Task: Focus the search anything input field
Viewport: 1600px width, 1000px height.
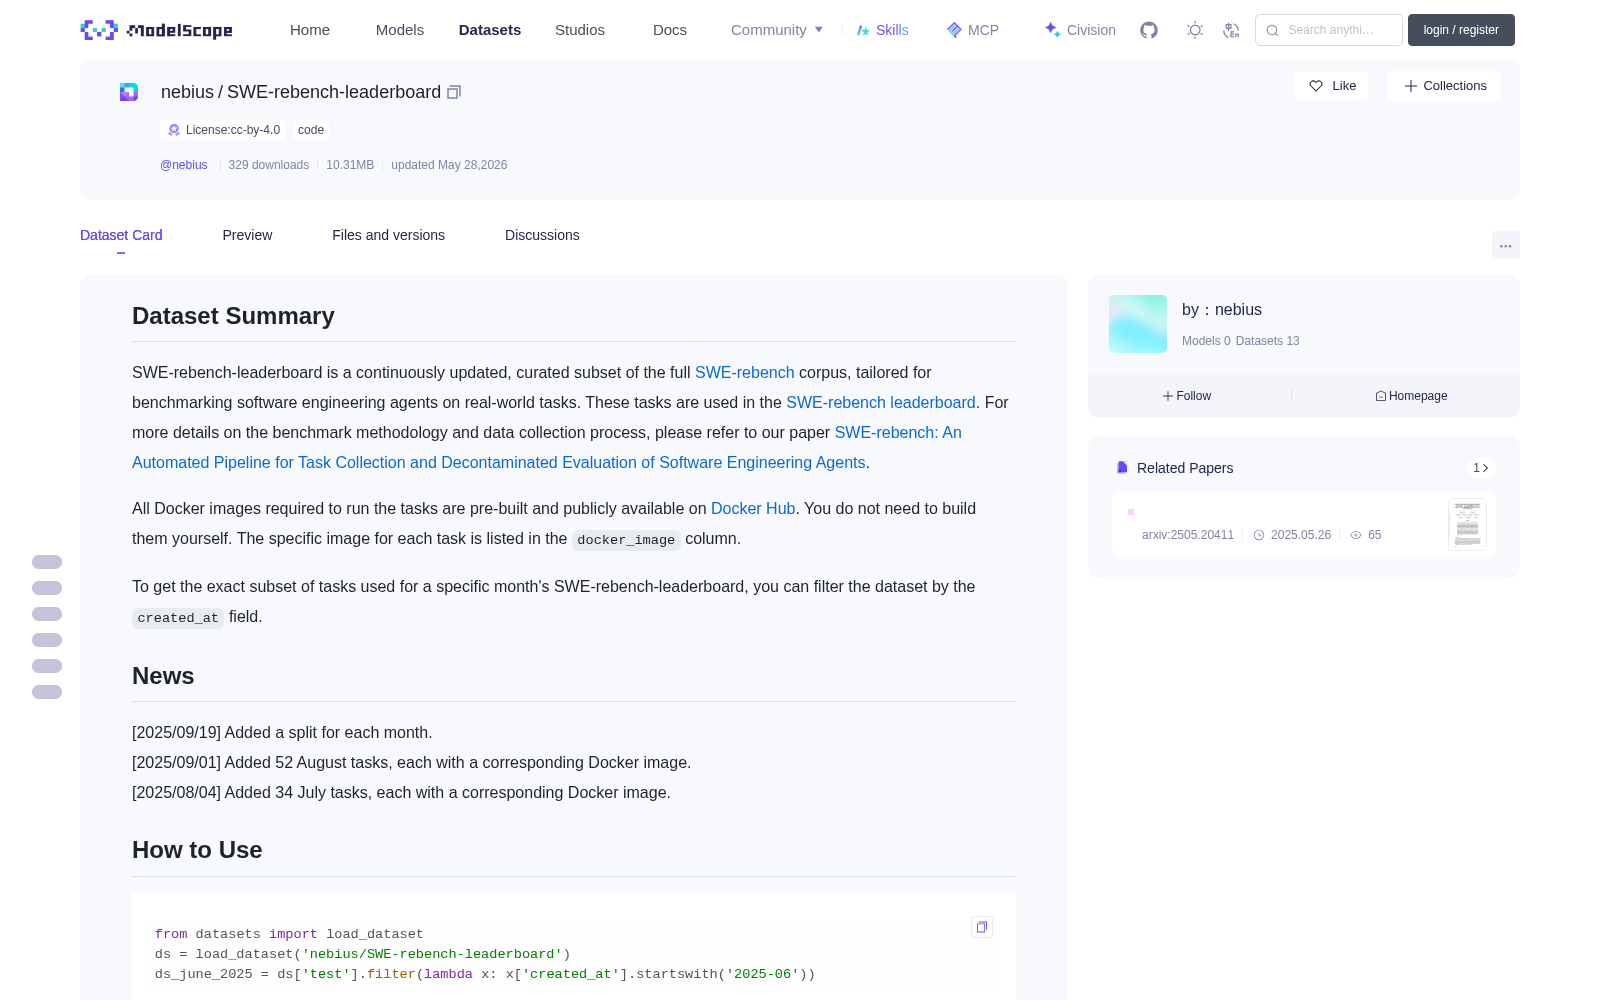Action: pyautogui.click(x=1329, y=30)
